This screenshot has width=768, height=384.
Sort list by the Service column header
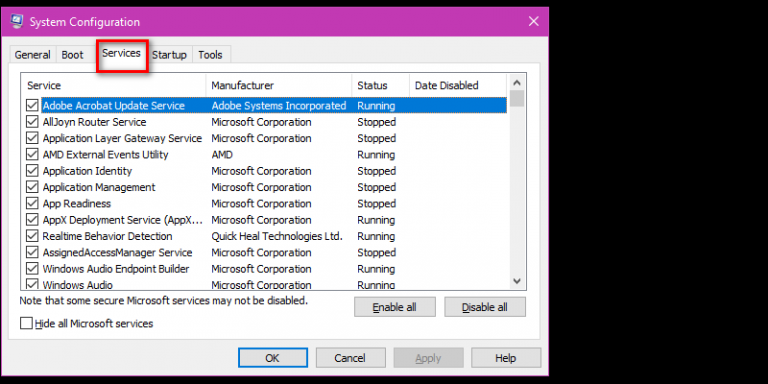[x=114, y=86]
